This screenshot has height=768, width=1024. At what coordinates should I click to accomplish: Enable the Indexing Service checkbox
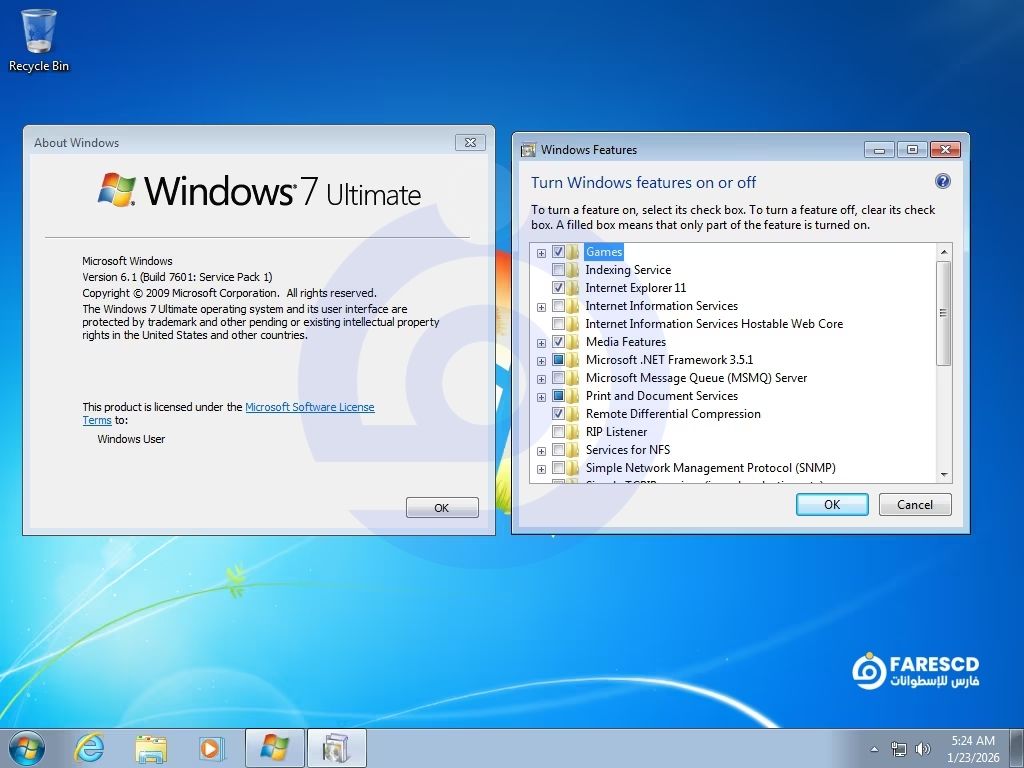click(558, 270)
